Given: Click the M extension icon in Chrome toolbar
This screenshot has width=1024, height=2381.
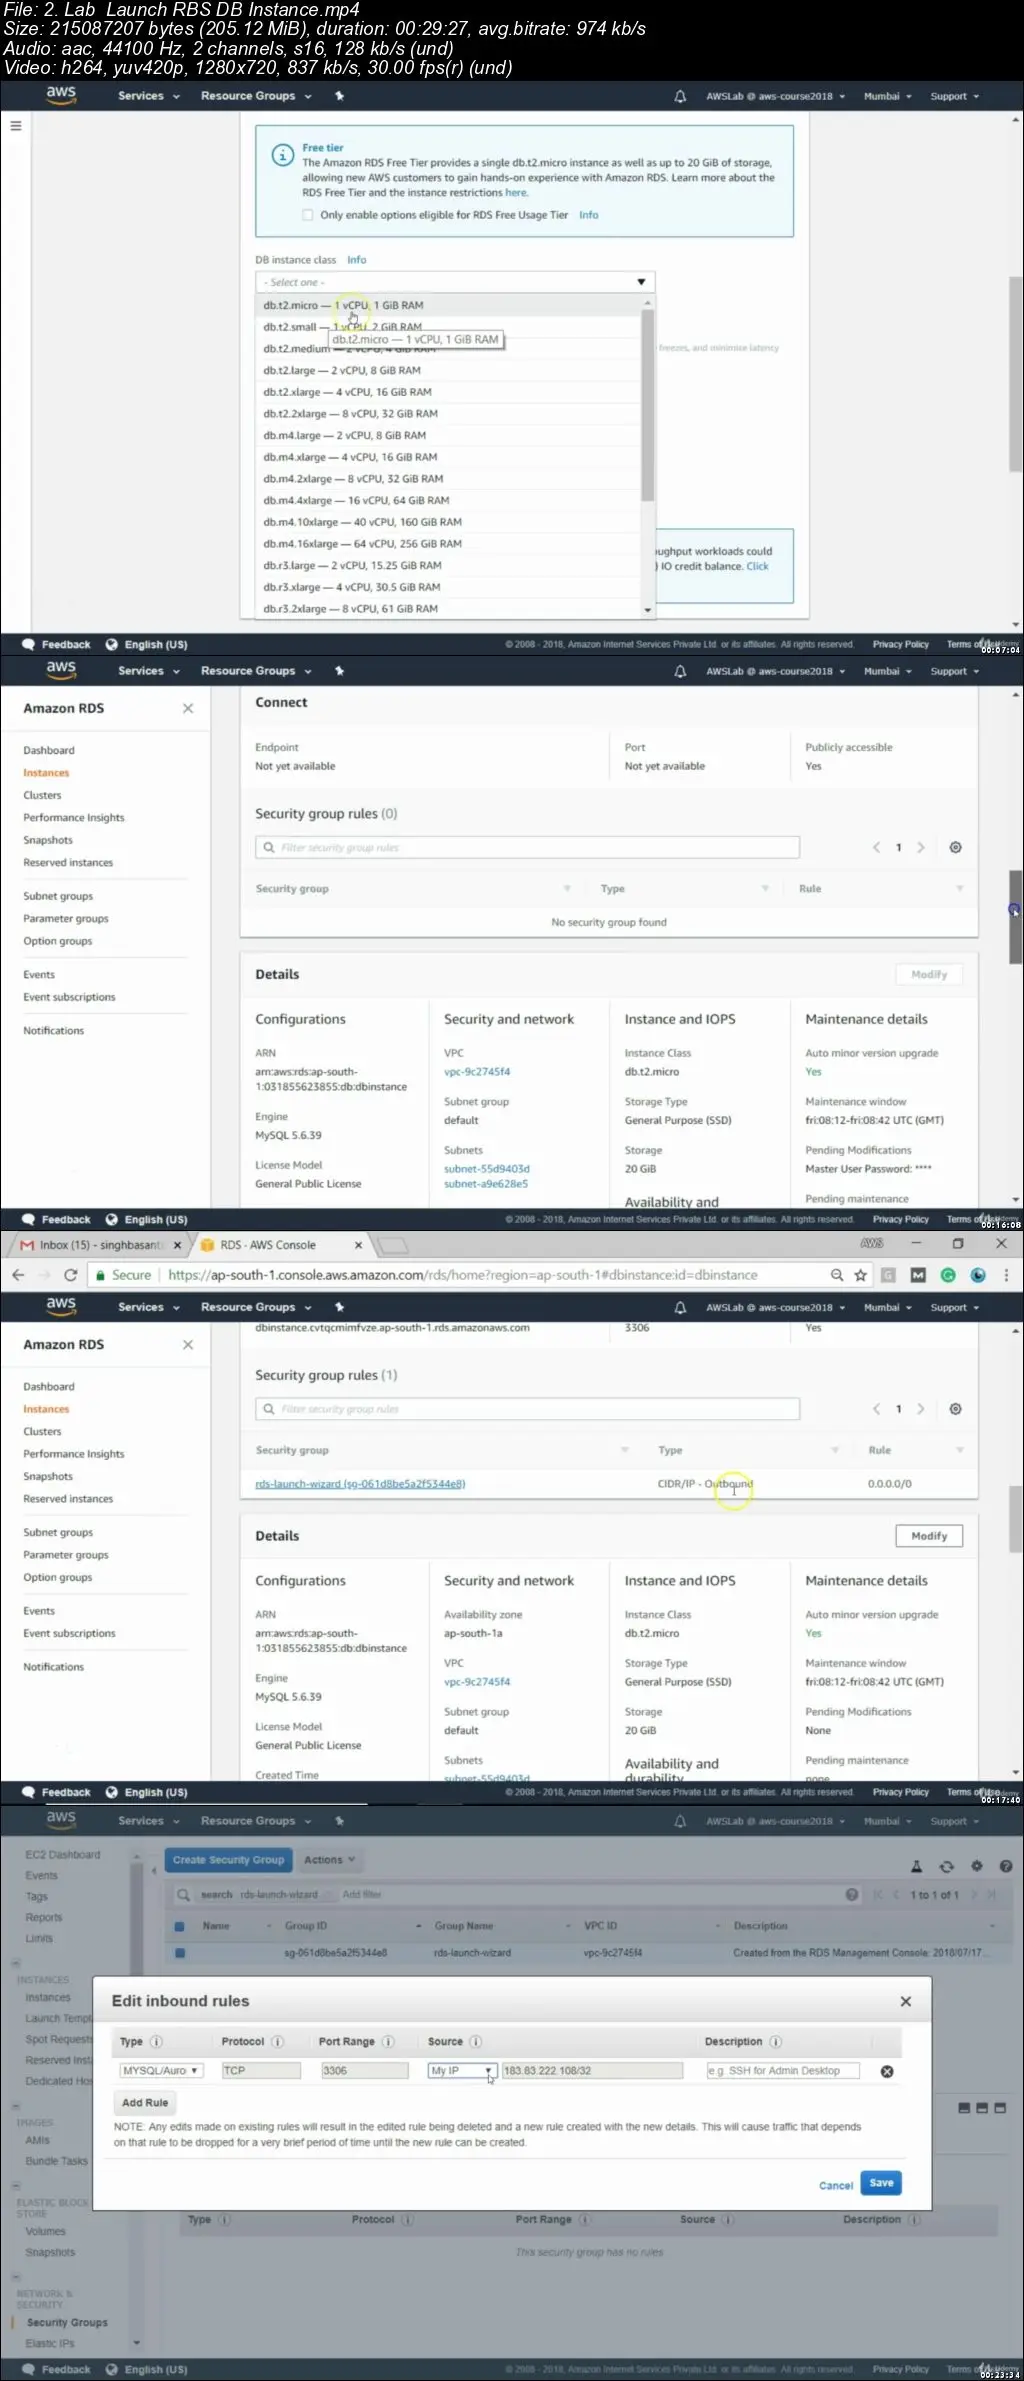Looking at the screenshot, I should click(x=918, y=1275).
